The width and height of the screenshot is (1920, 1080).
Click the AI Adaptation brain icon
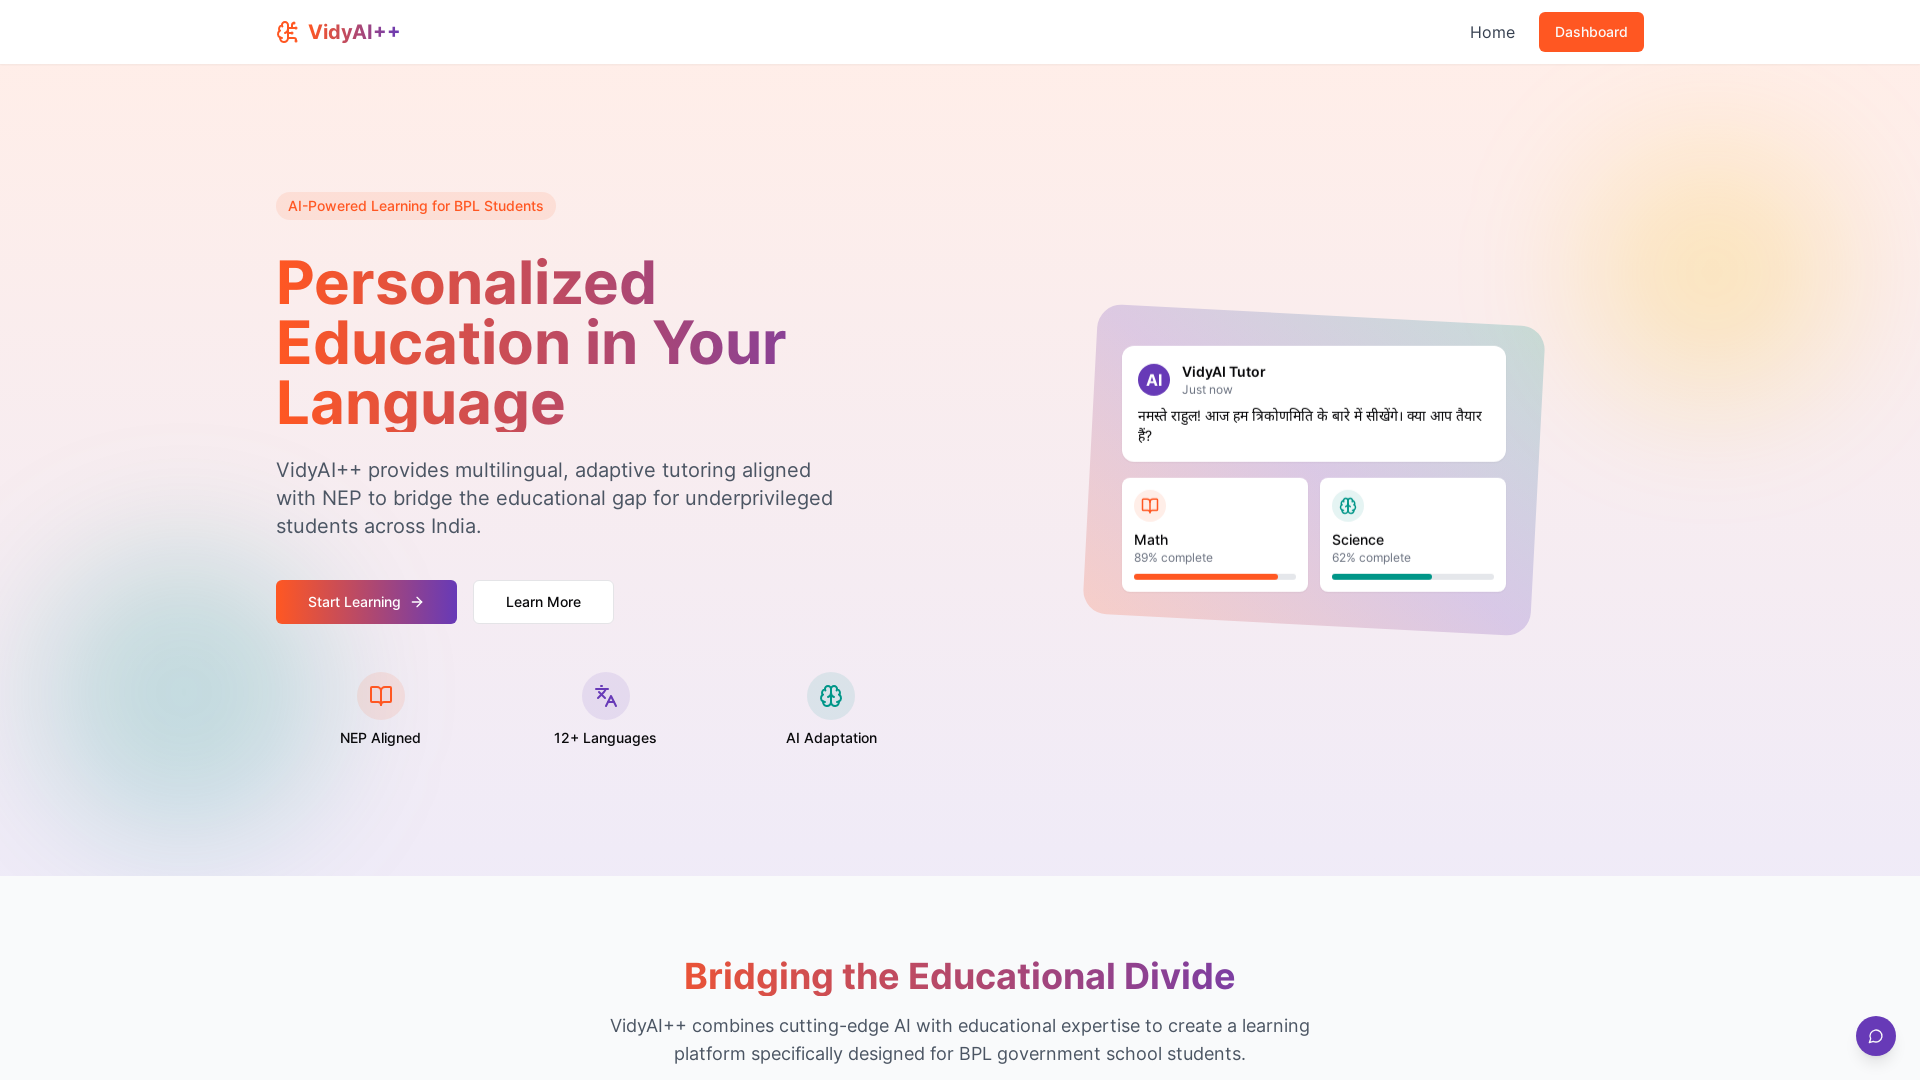[x=831, y=696]
